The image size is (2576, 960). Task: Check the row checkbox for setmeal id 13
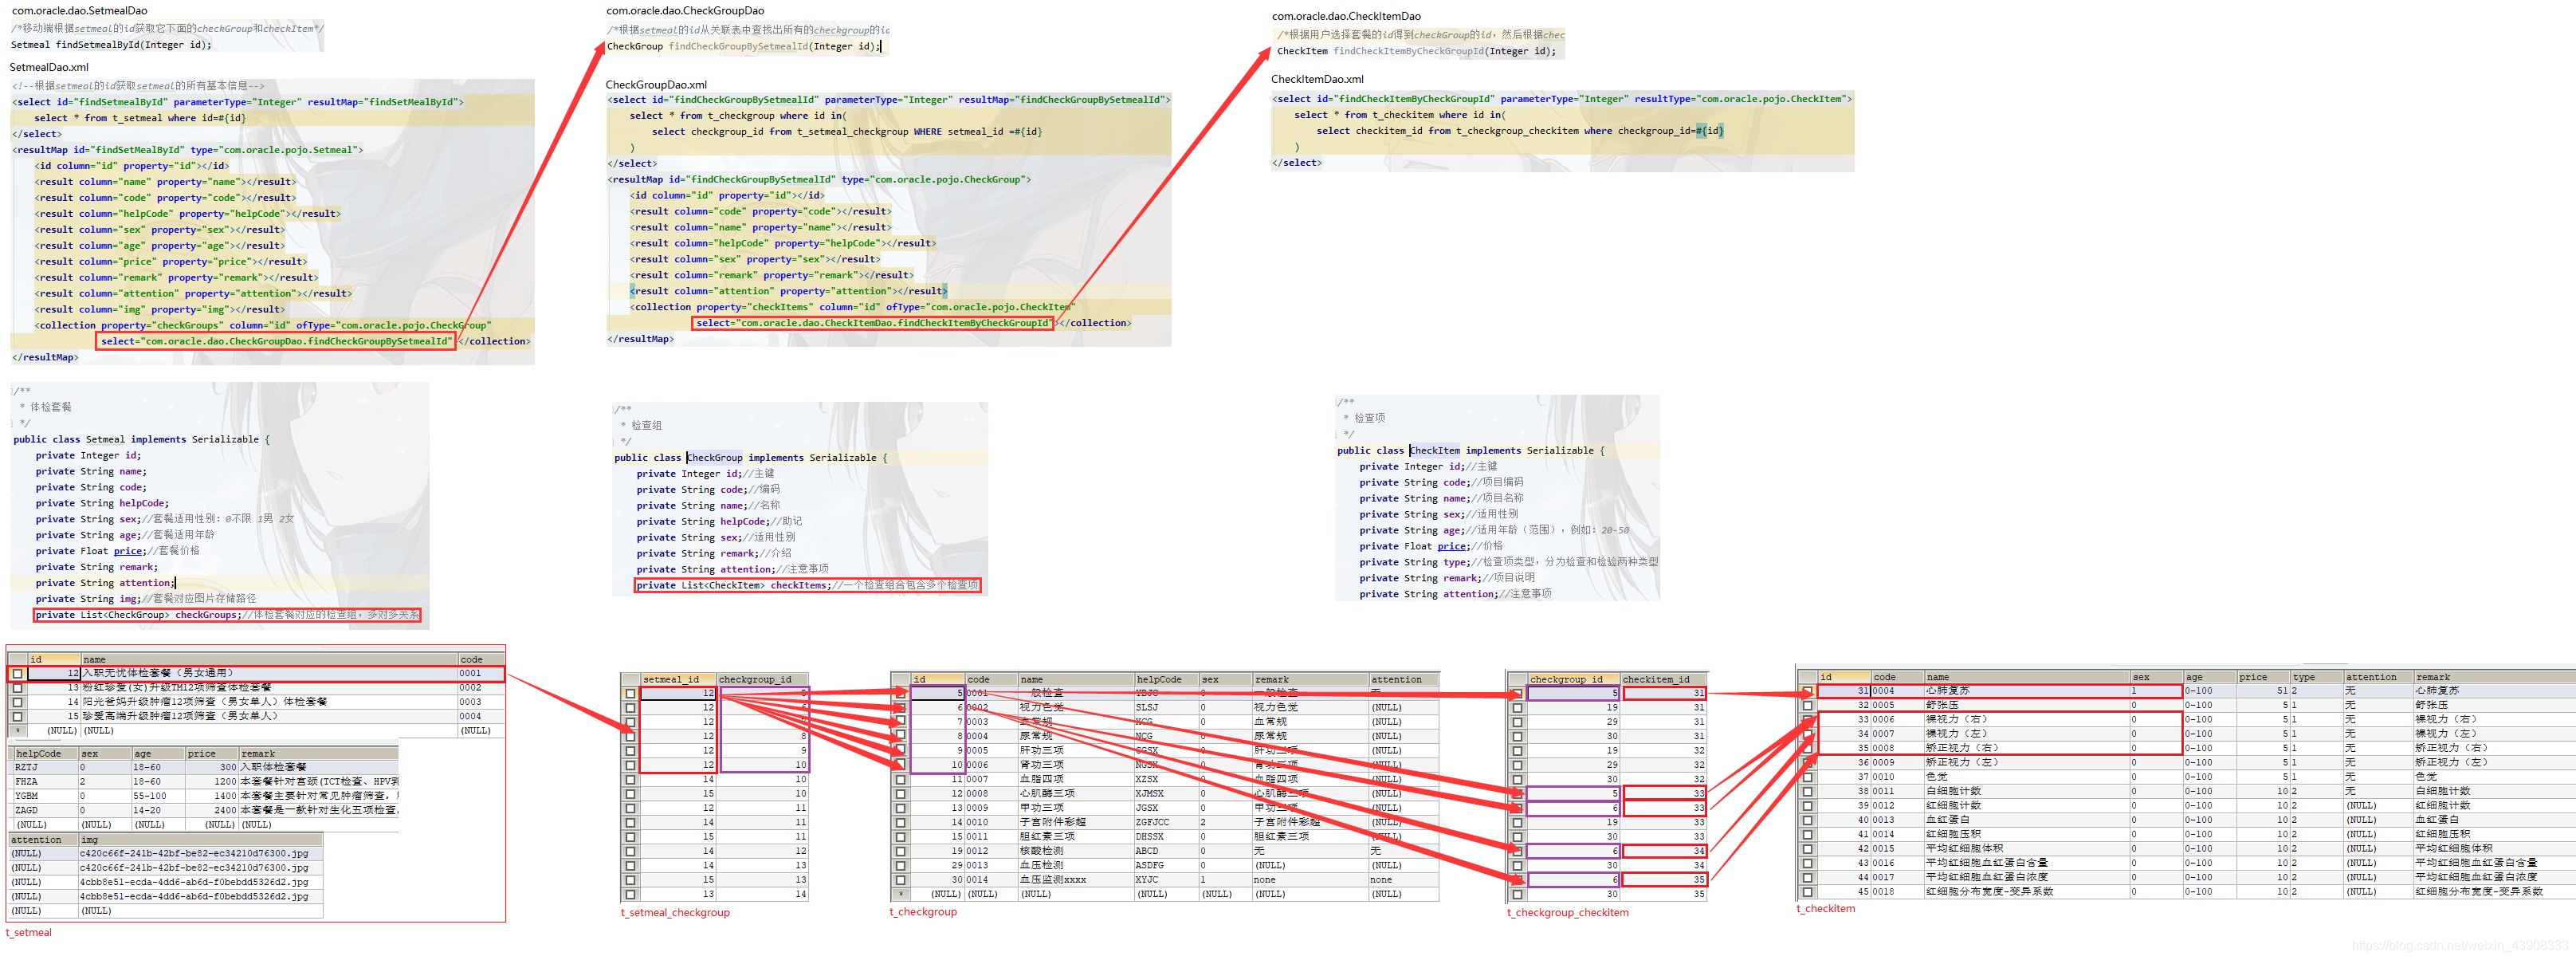click(17, 688)
